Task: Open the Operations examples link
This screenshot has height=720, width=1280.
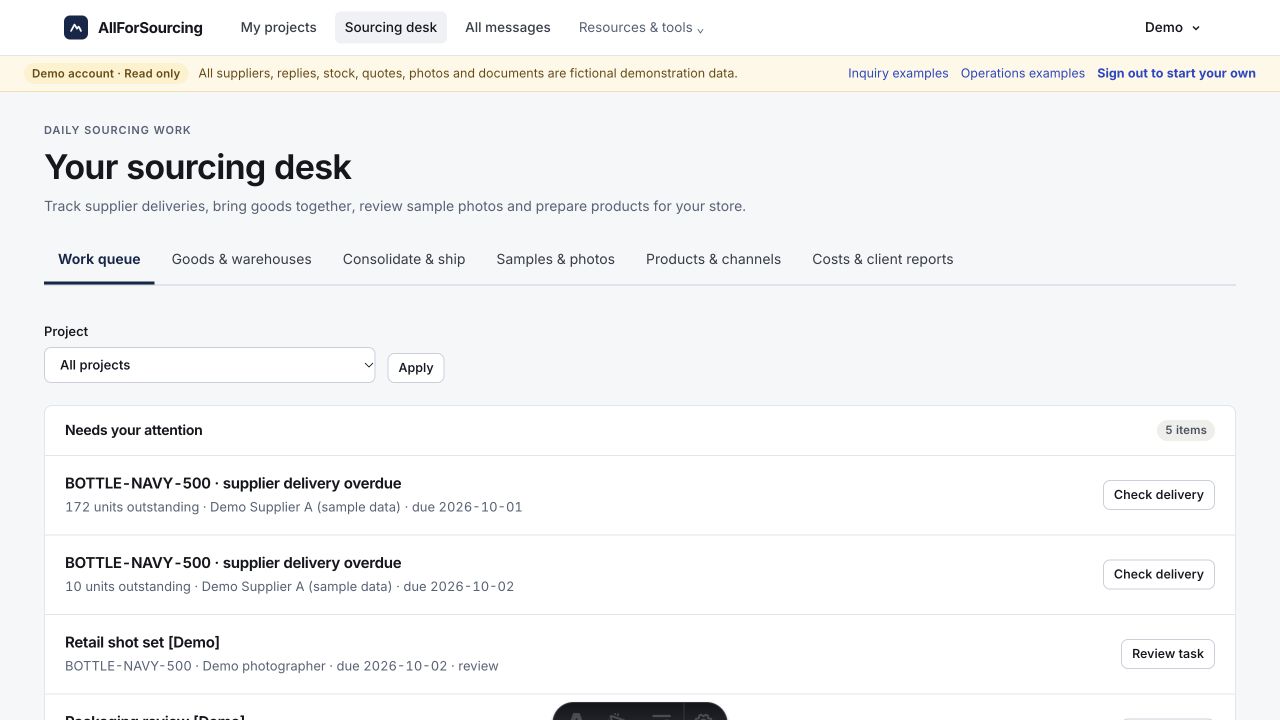Action: coord(1023,73)
